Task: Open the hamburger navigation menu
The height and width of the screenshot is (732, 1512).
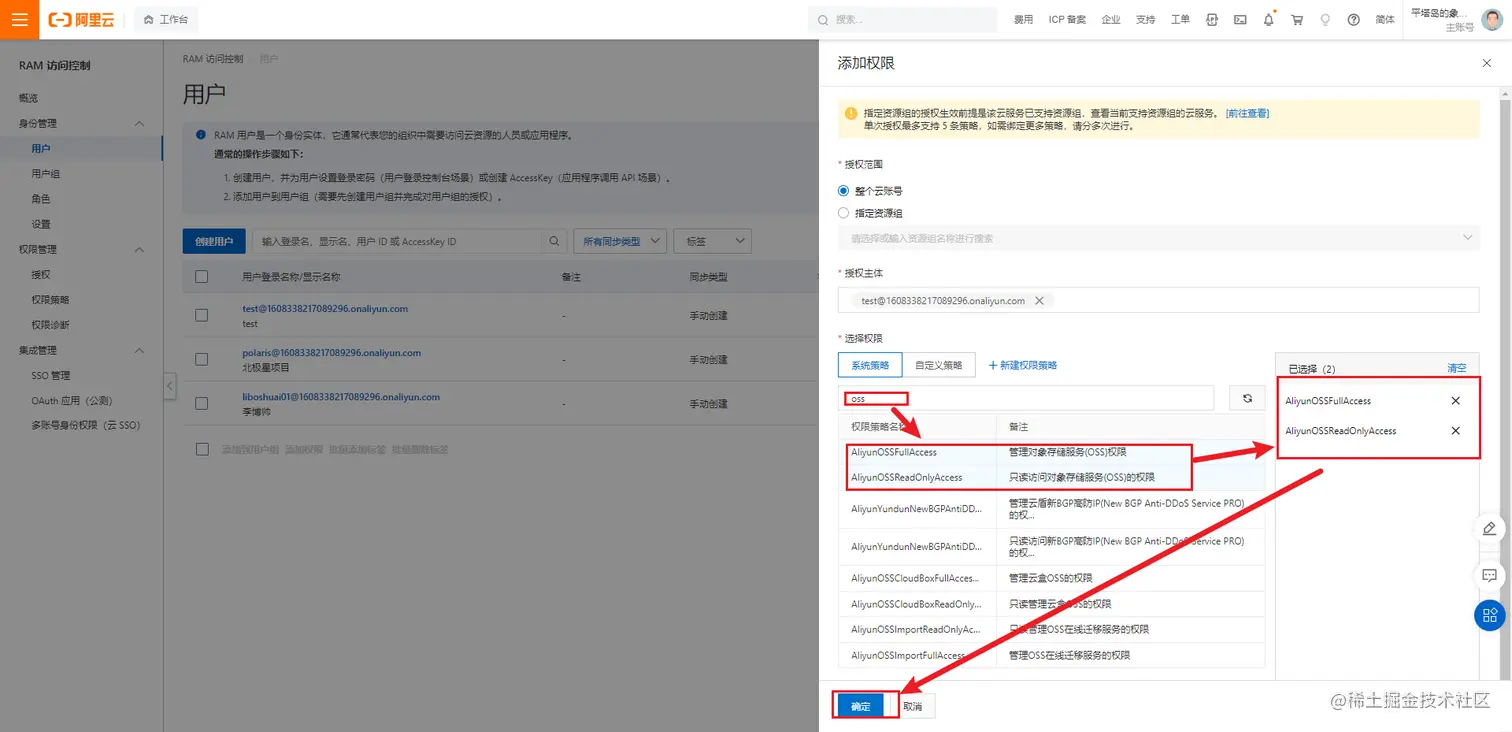Action: click(19, 19)
